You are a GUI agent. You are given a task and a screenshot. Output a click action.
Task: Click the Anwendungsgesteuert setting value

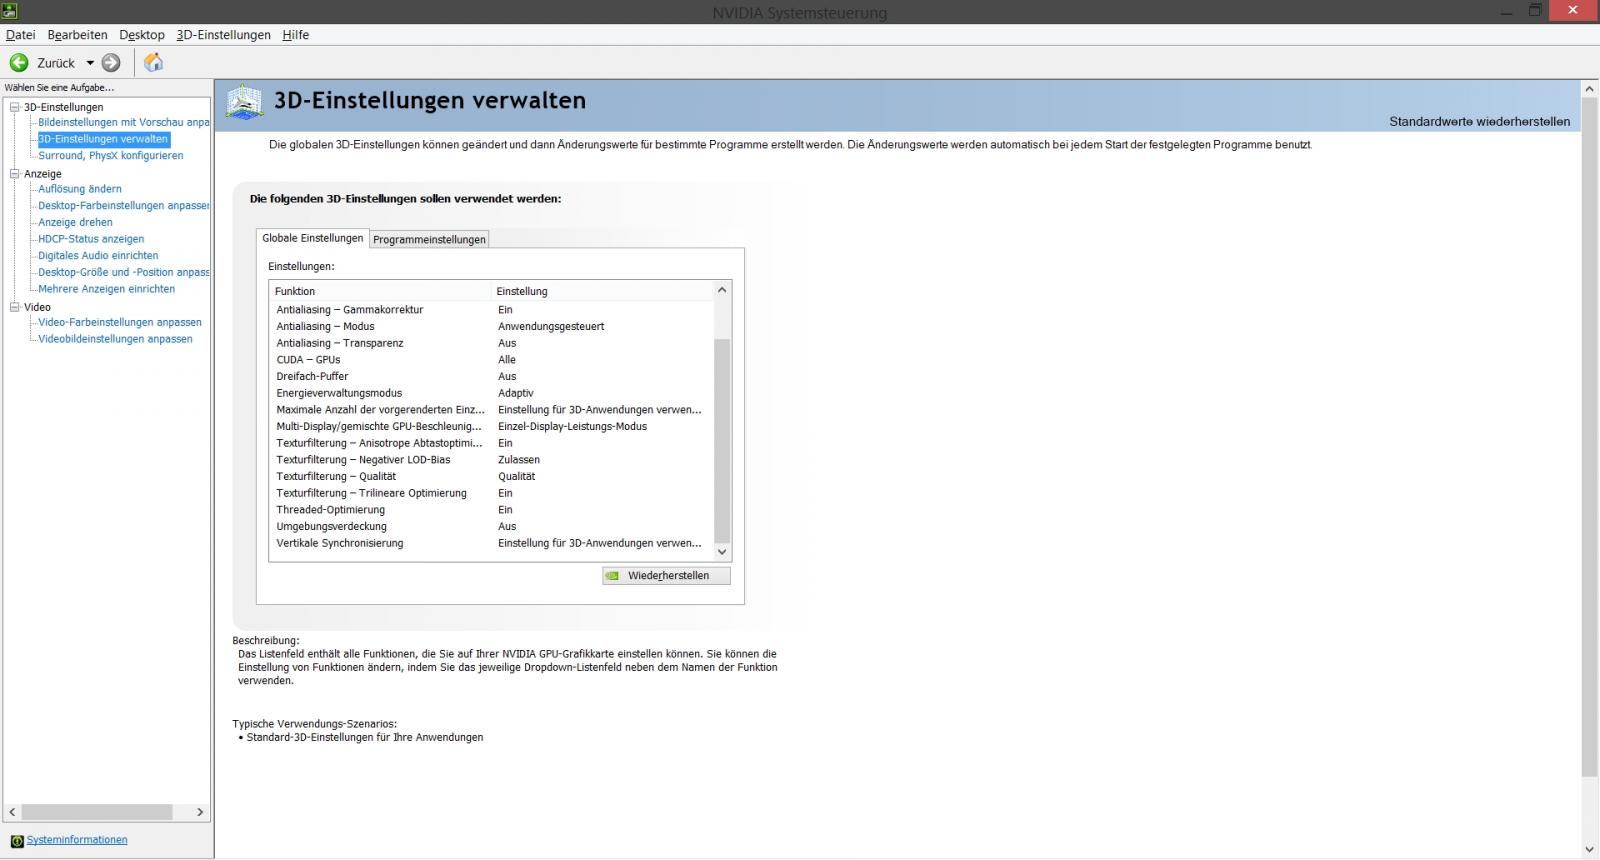point(551,327)
